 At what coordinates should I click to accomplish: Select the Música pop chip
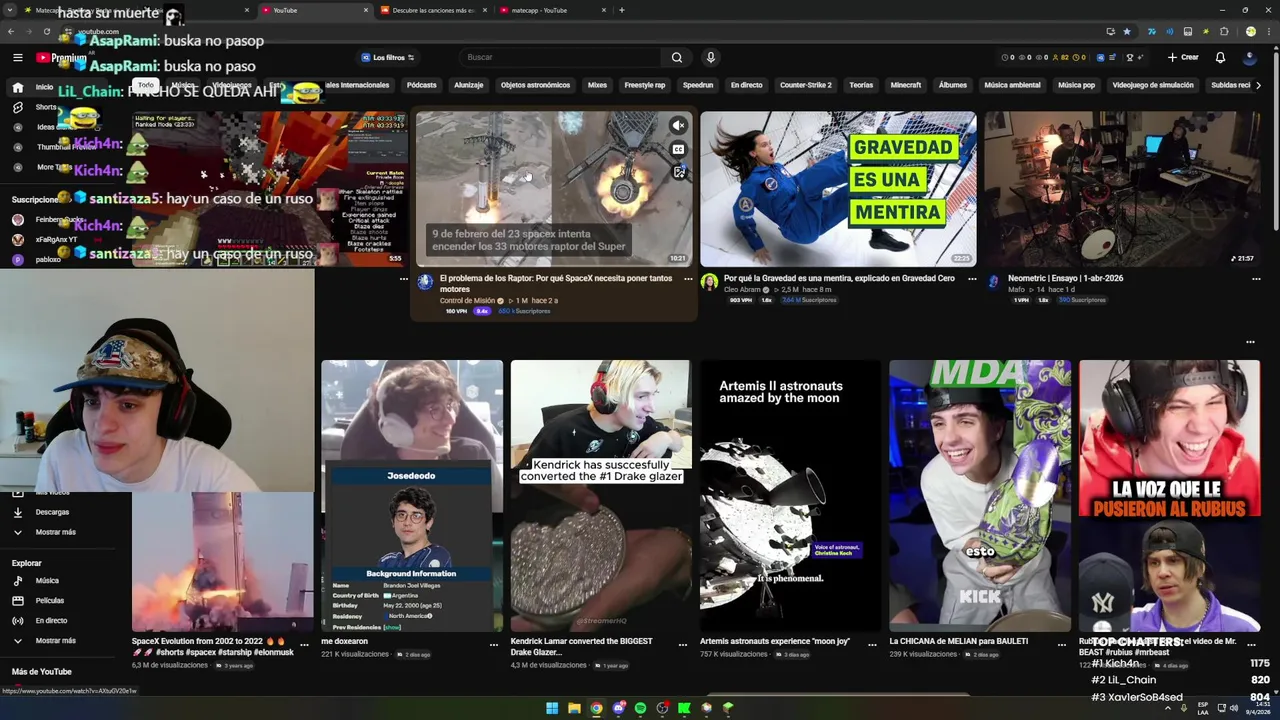[1076, 85]
